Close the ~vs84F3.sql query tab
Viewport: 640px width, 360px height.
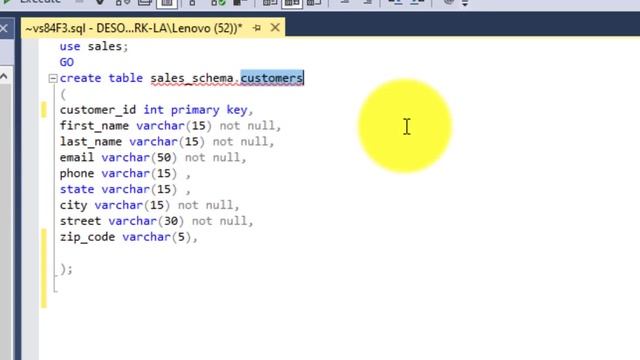point(275,28)
